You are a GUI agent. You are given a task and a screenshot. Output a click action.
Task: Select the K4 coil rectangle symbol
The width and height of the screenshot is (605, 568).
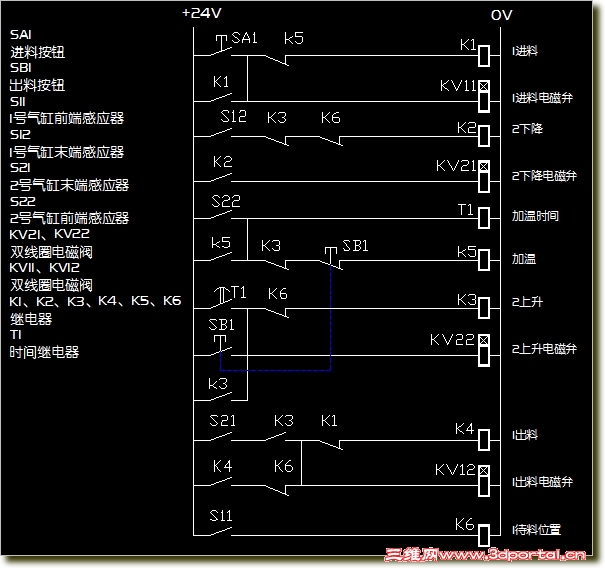(484, 440)
